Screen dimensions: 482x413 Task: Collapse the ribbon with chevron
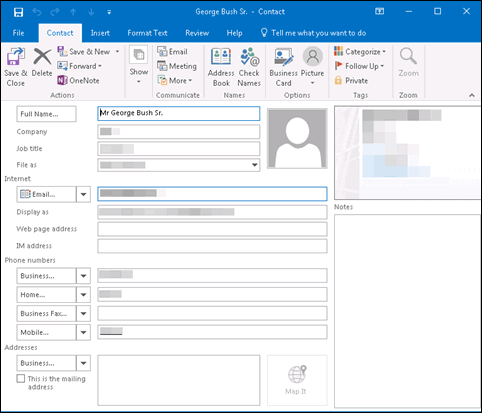[472, 95]
